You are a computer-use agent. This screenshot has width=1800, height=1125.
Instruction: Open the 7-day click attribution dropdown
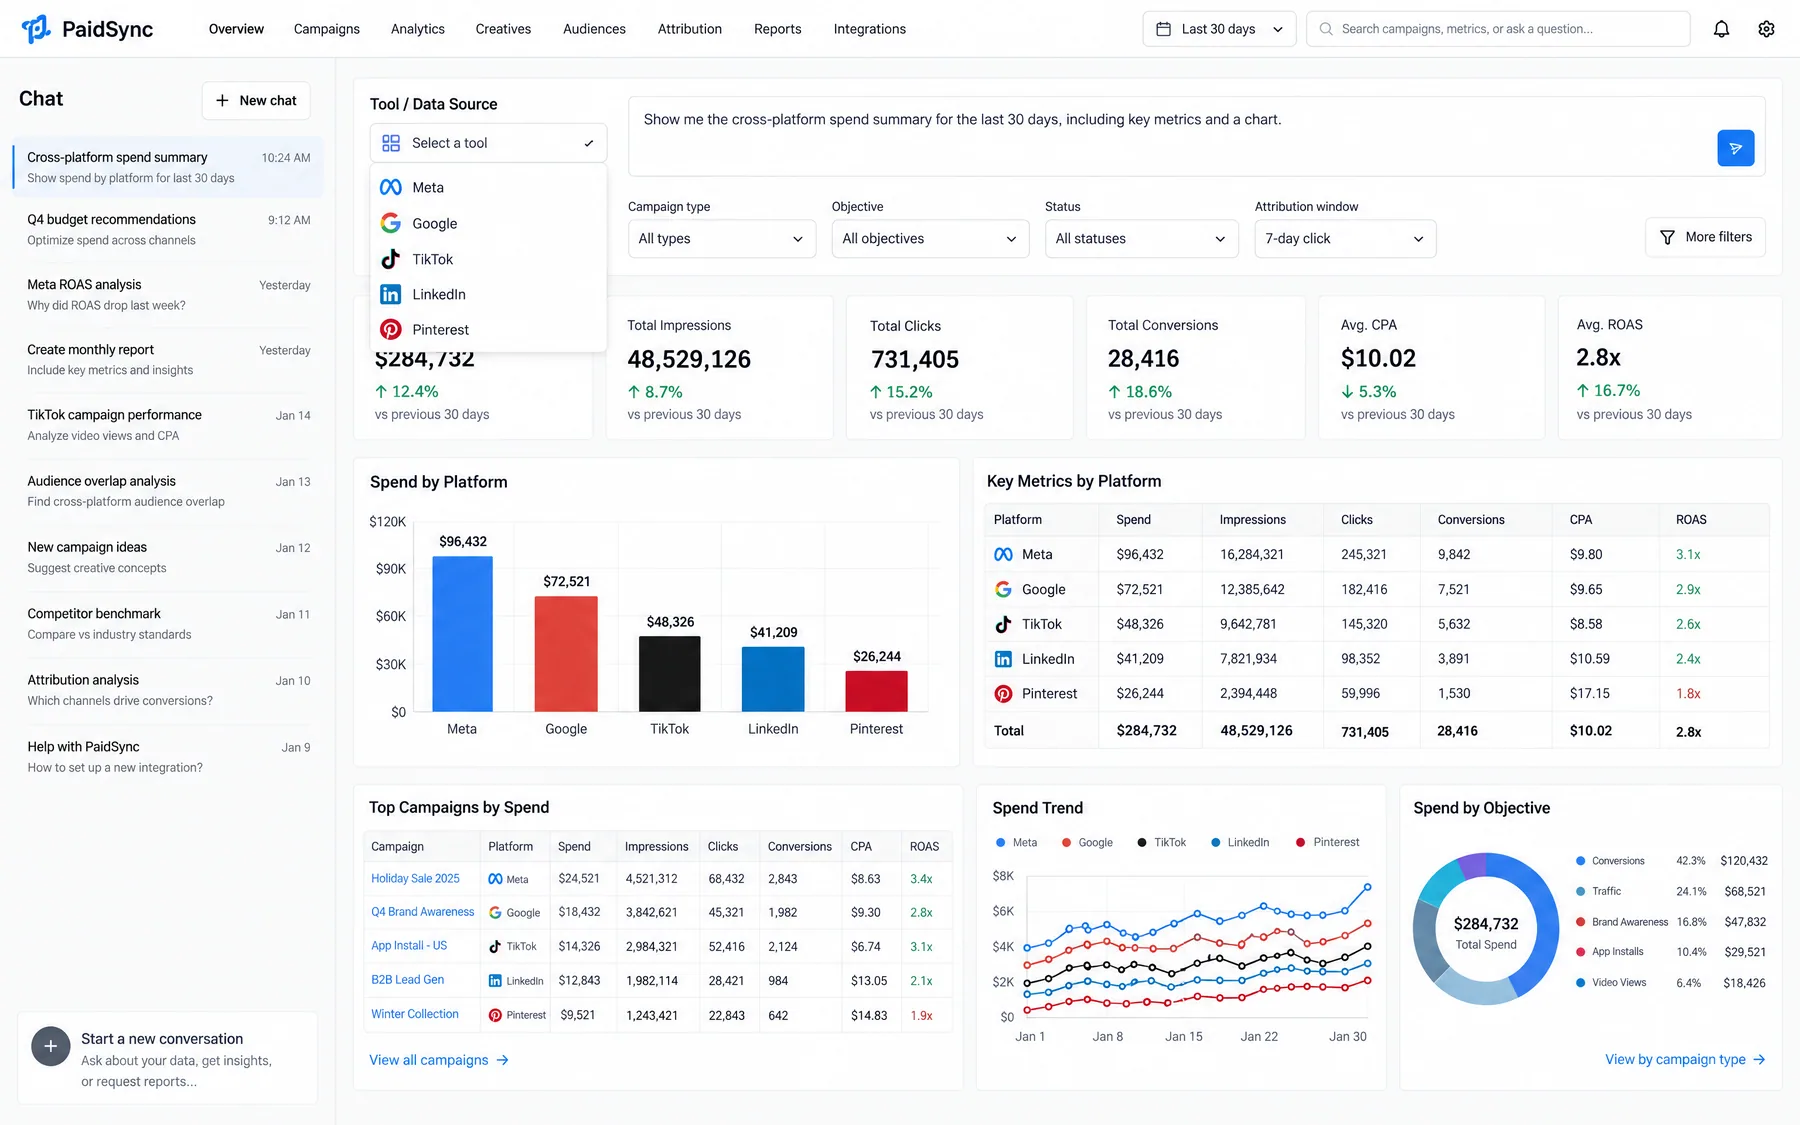pos(1345,238)
